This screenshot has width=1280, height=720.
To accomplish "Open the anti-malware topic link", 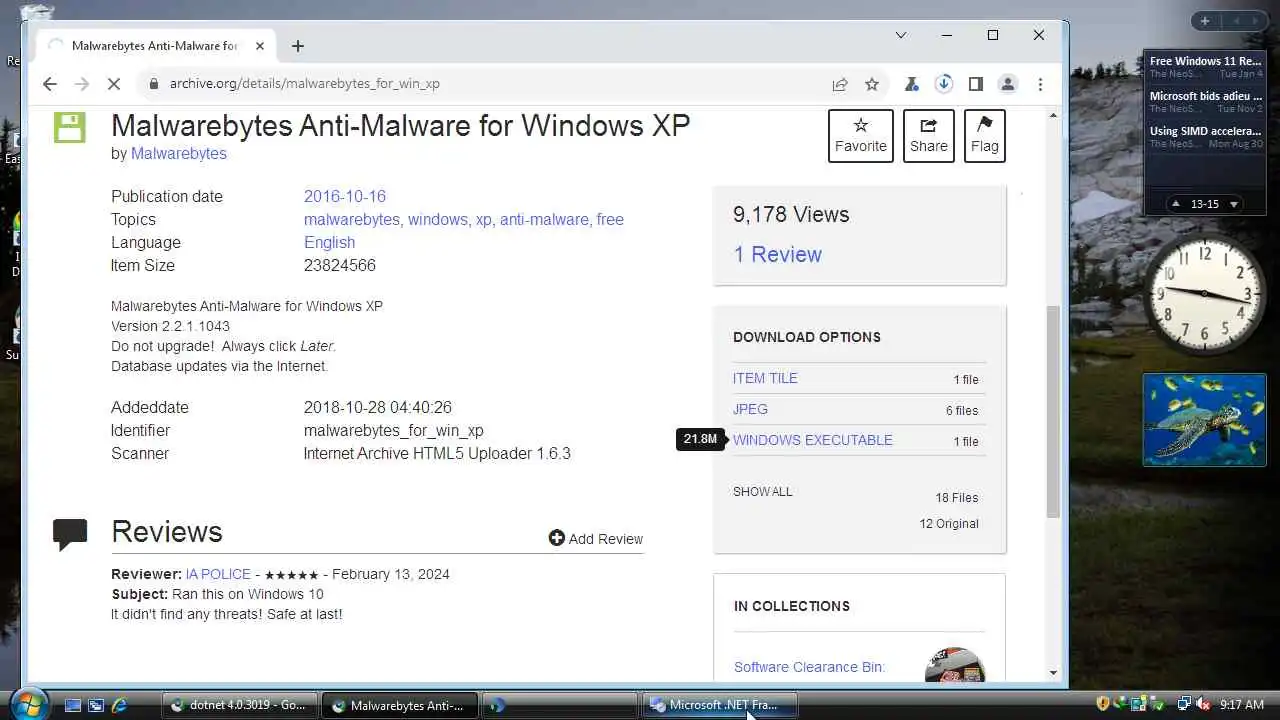I will coord(544,219).
